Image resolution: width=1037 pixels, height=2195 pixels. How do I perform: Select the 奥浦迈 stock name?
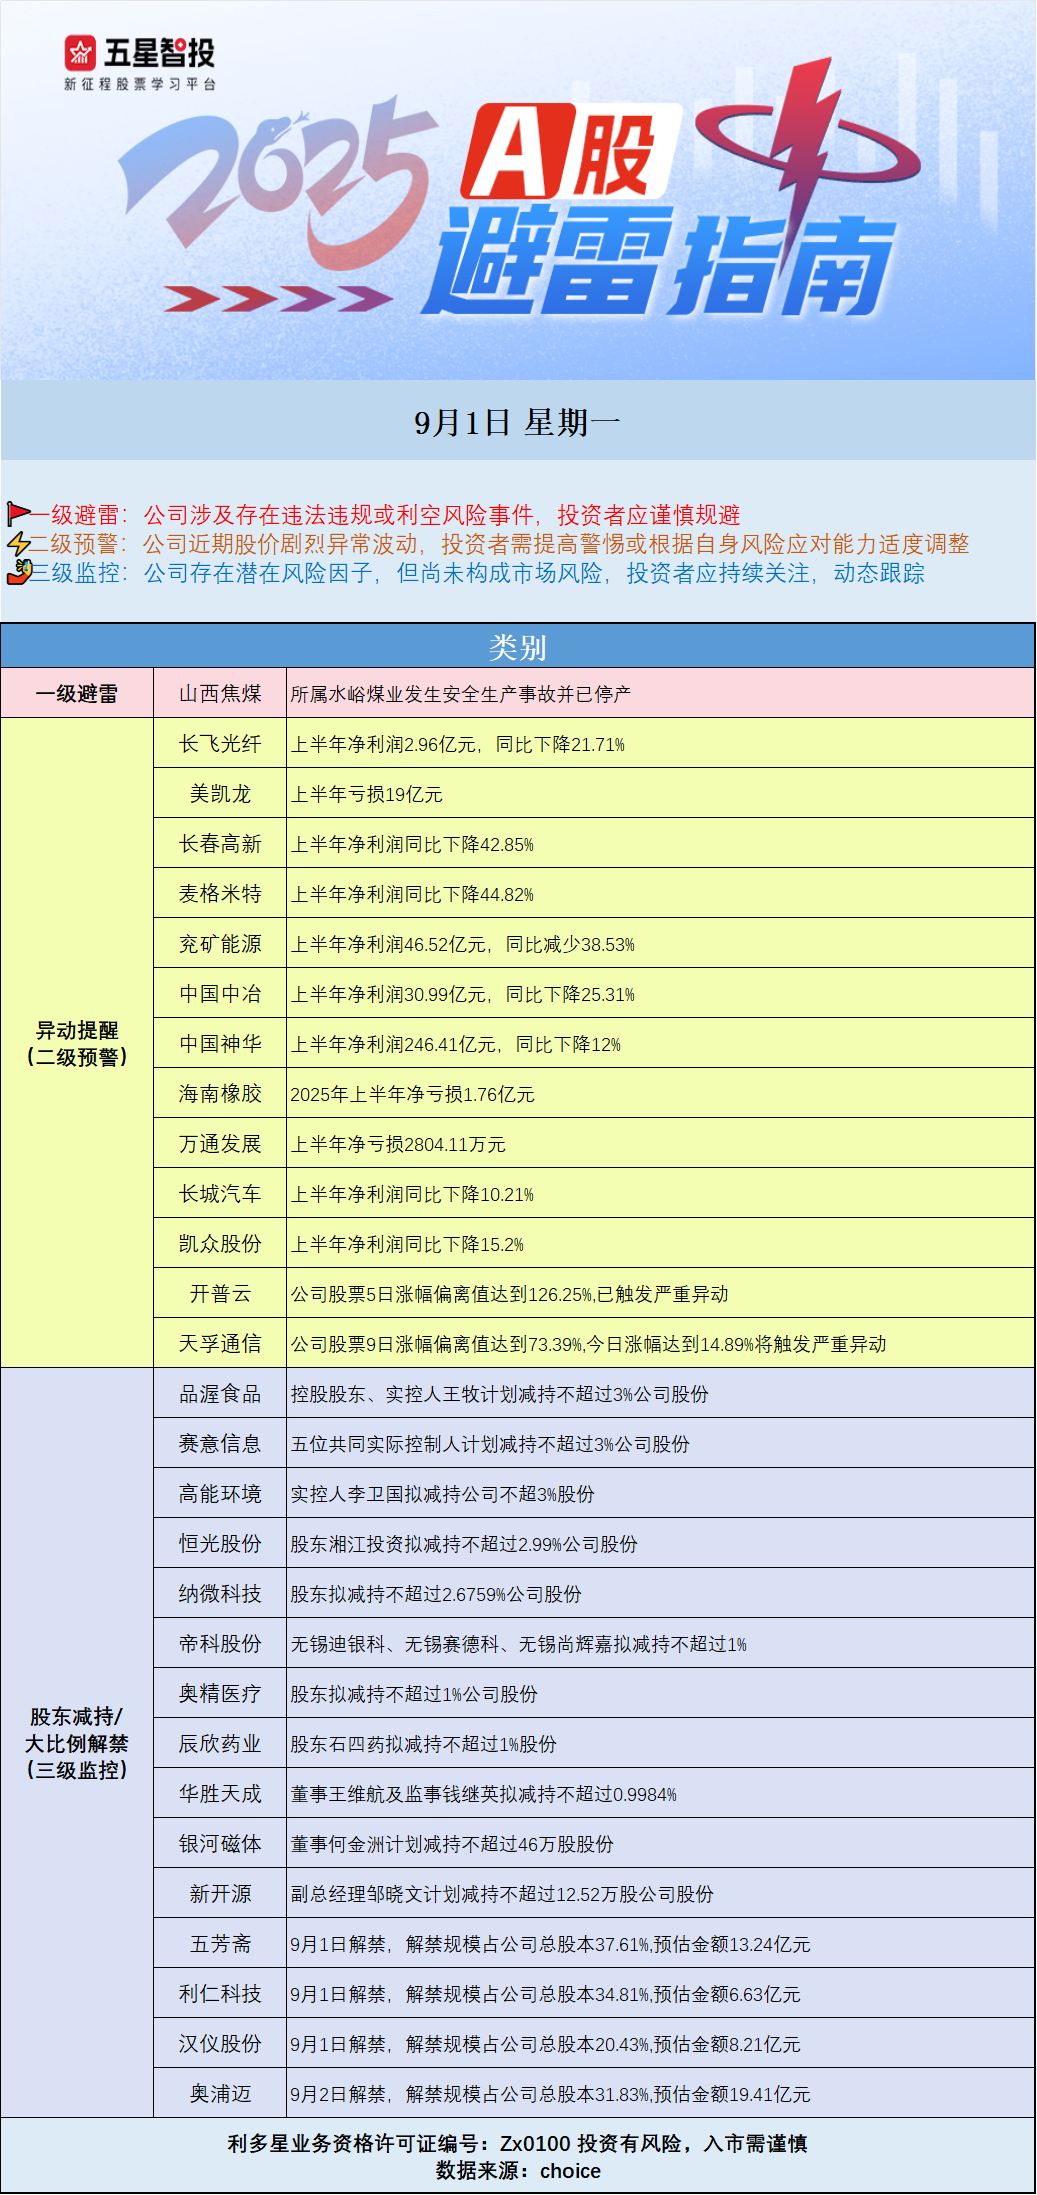coord(220,2093)
